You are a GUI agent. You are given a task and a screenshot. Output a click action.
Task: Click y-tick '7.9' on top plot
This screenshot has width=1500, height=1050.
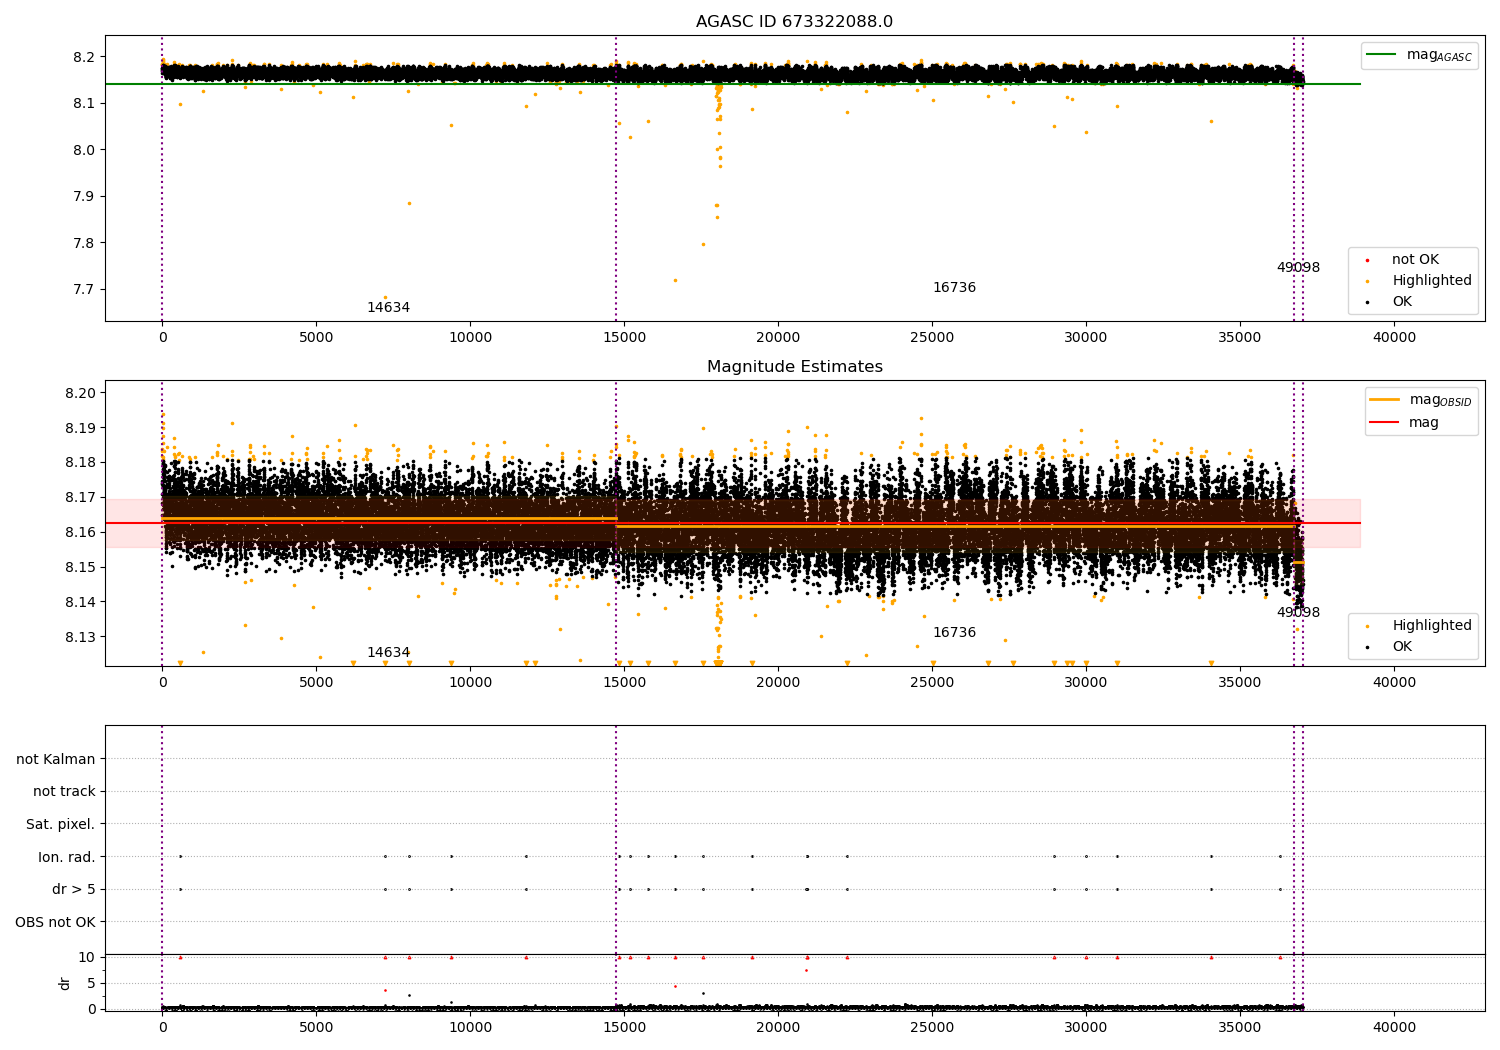pos(84,197)
